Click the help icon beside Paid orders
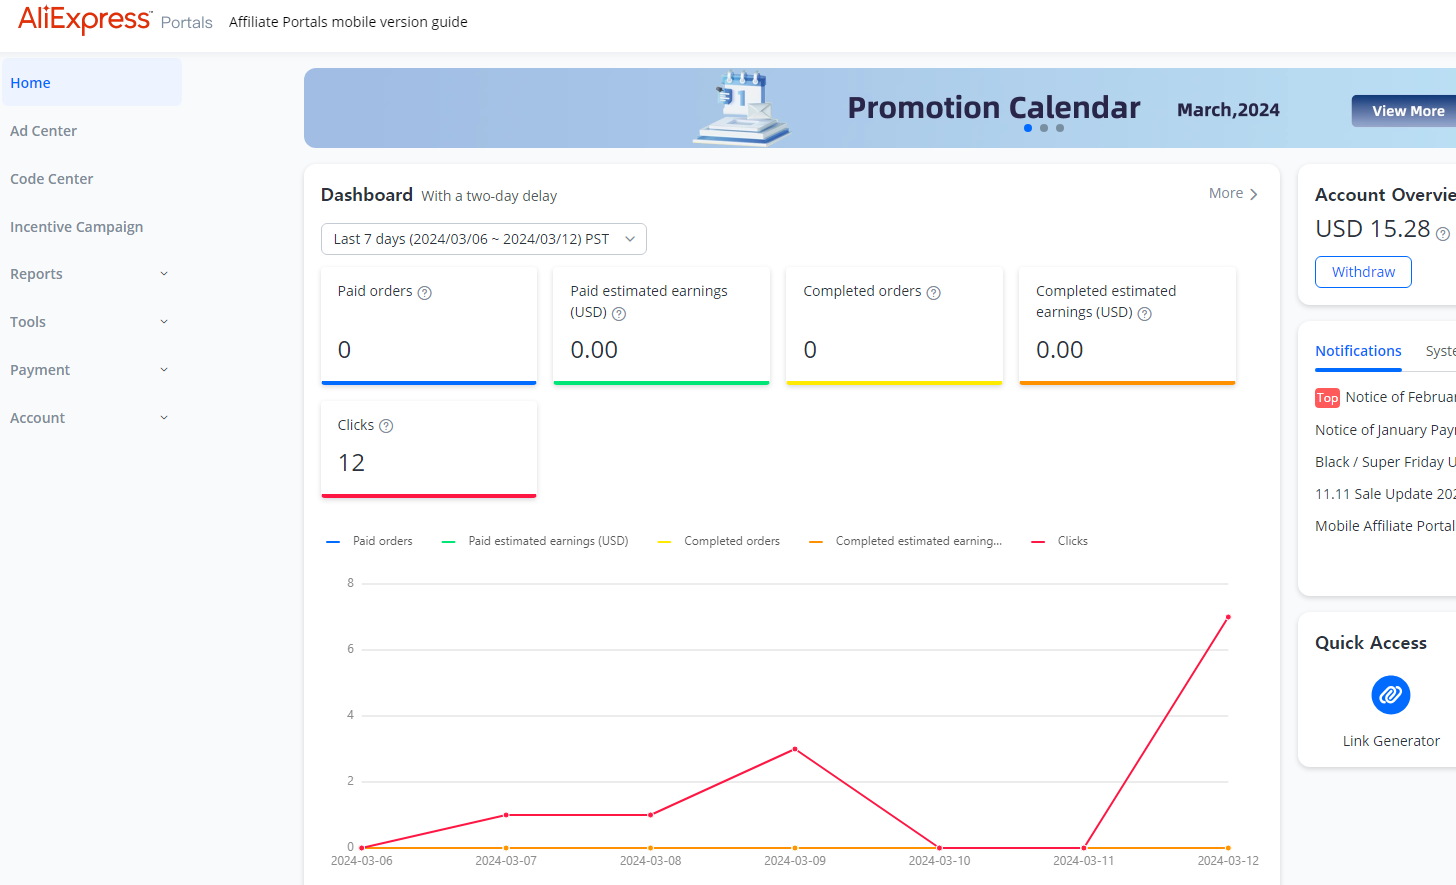 pyautogui.click(x=425, y=293)
